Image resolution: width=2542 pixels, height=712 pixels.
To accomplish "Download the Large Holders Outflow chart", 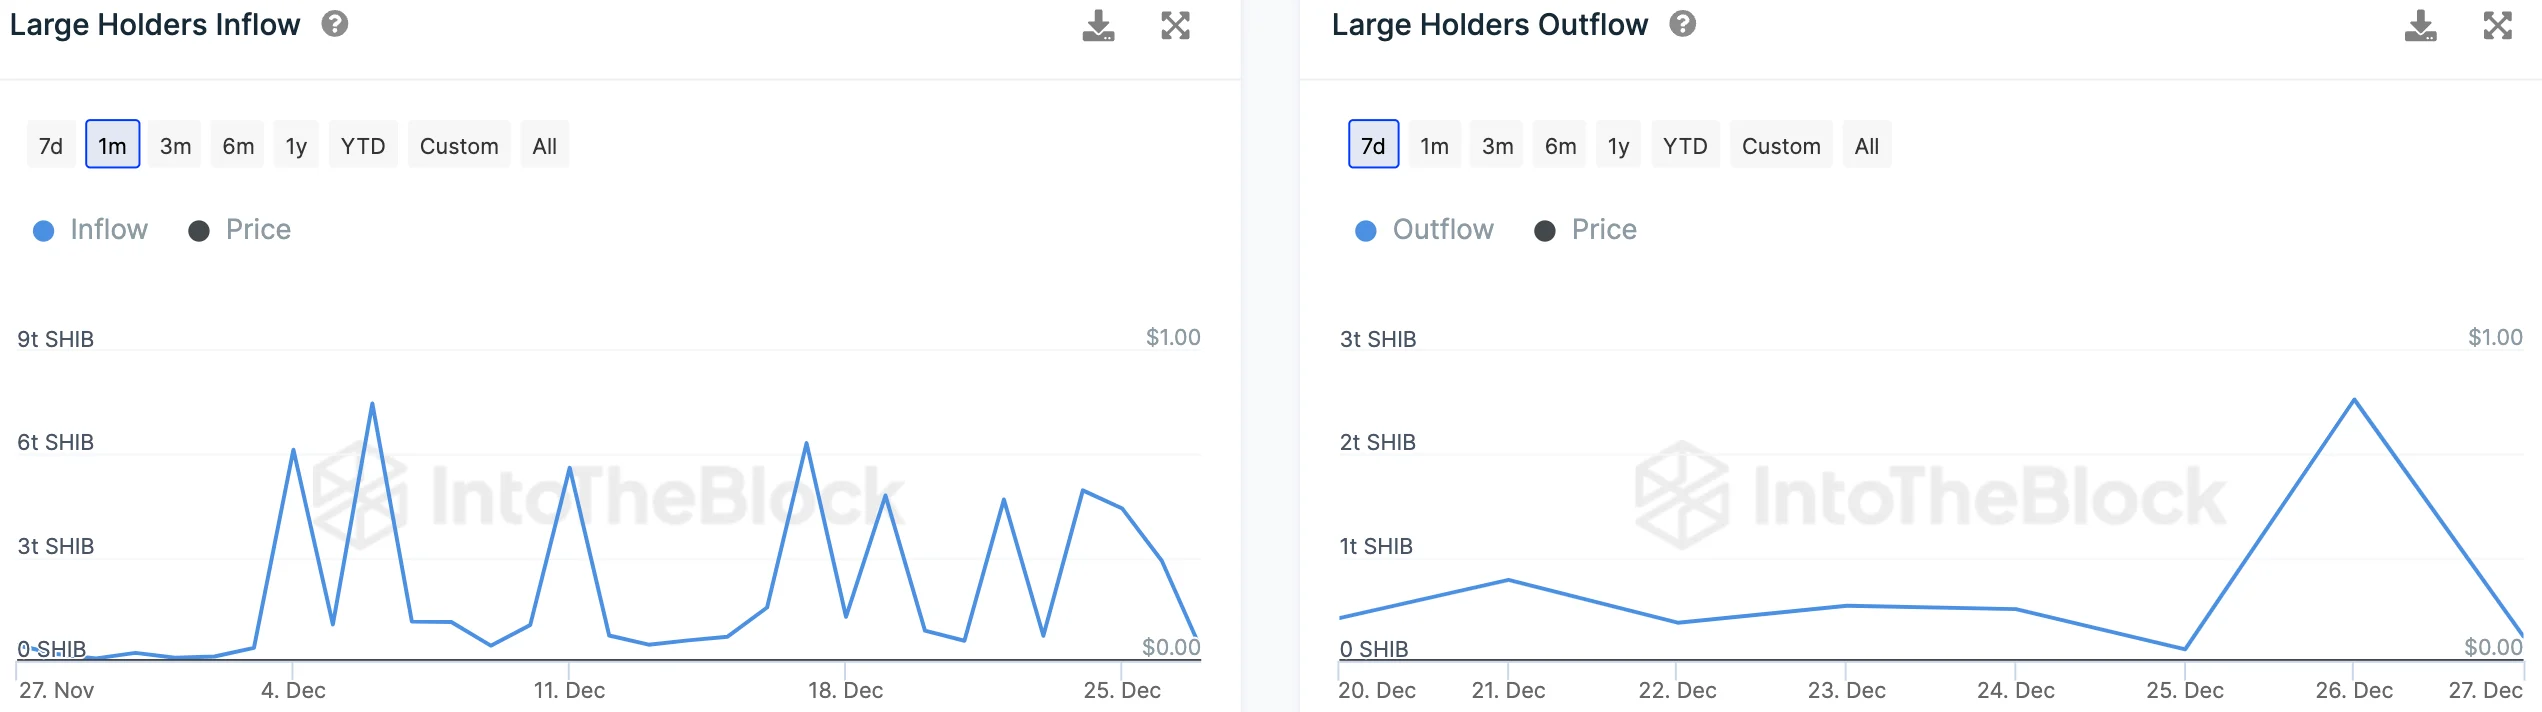I will (x=2420, y=26).
